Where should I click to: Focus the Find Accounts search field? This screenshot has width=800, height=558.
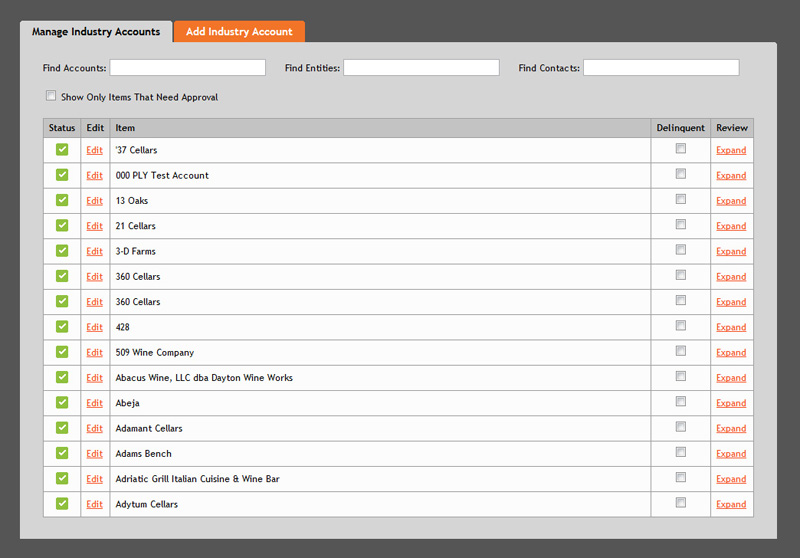pyautogui.click(x=188, y=67)
